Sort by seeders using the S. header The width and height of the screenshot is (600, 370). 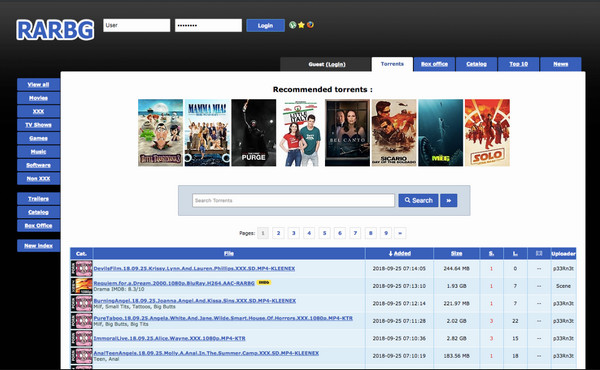(x=491, y=253)
